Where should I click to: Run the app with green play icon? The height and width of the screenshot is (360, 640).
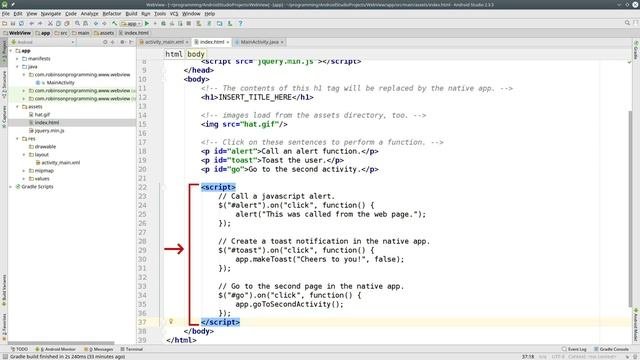coord(147,24)
